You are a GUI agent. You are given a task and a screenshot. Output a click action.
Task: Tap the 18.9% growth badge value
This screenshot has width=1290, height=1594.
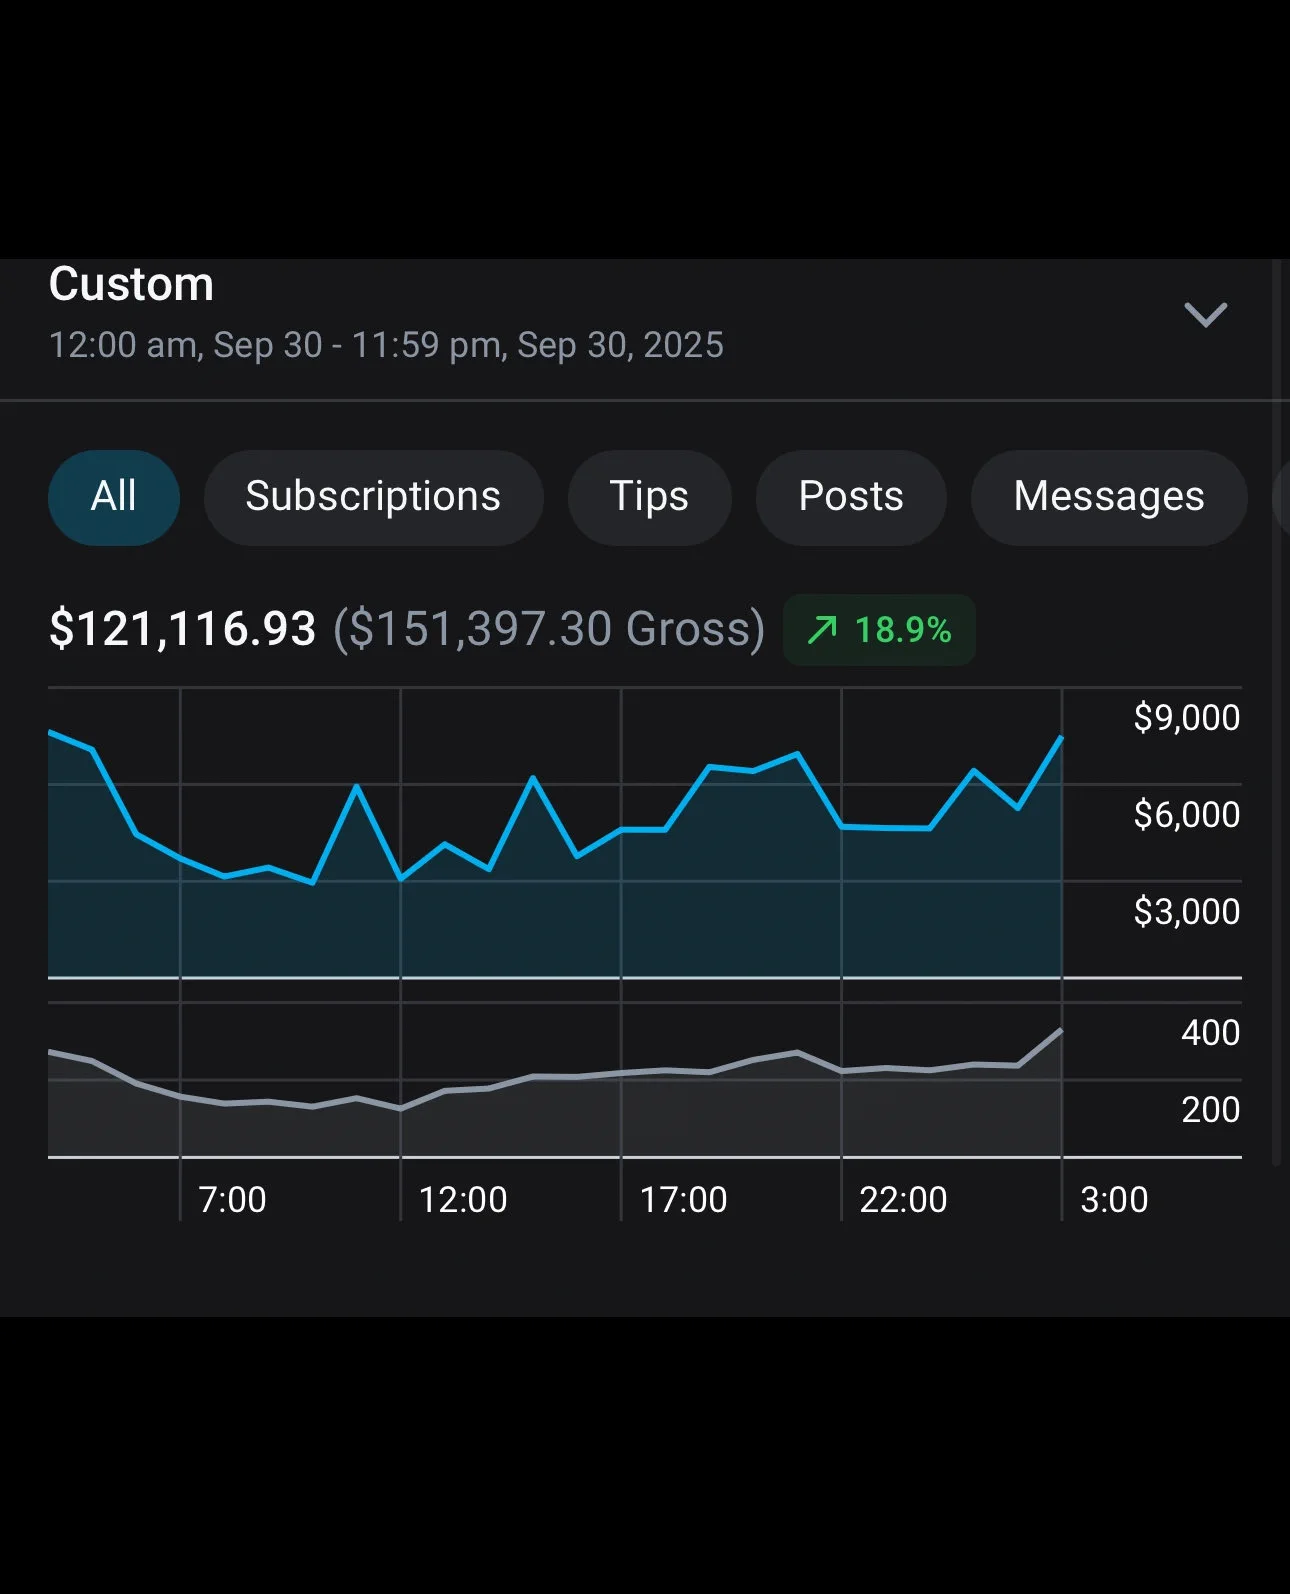tap(902, 630)
